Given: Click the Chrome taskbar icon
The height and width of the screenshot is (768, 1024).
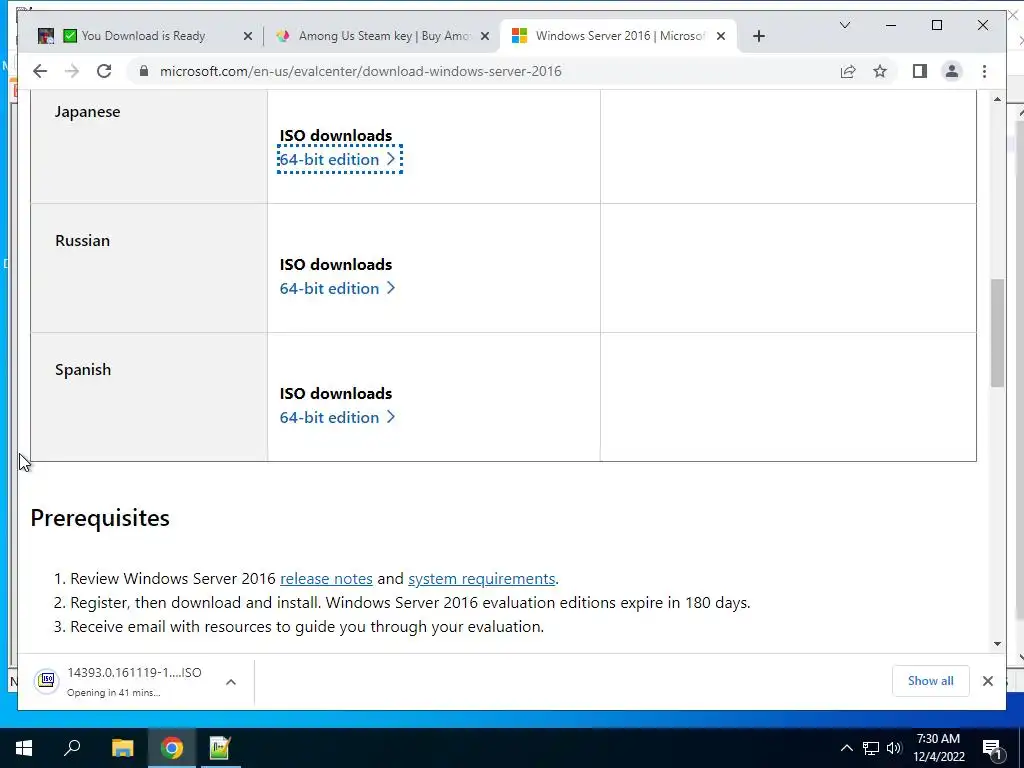Looking at the screenshot, I should point(172,748).
